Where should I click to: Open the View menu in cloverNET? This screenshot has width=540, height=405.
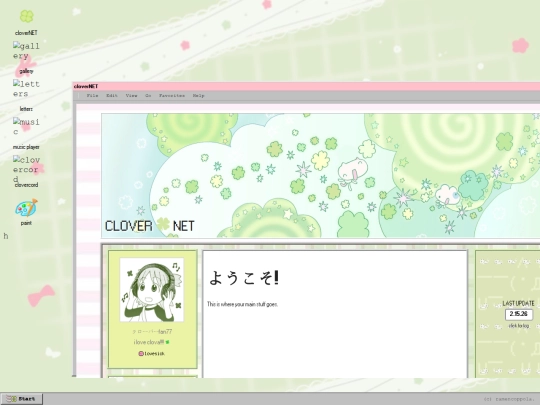(131, 96)
